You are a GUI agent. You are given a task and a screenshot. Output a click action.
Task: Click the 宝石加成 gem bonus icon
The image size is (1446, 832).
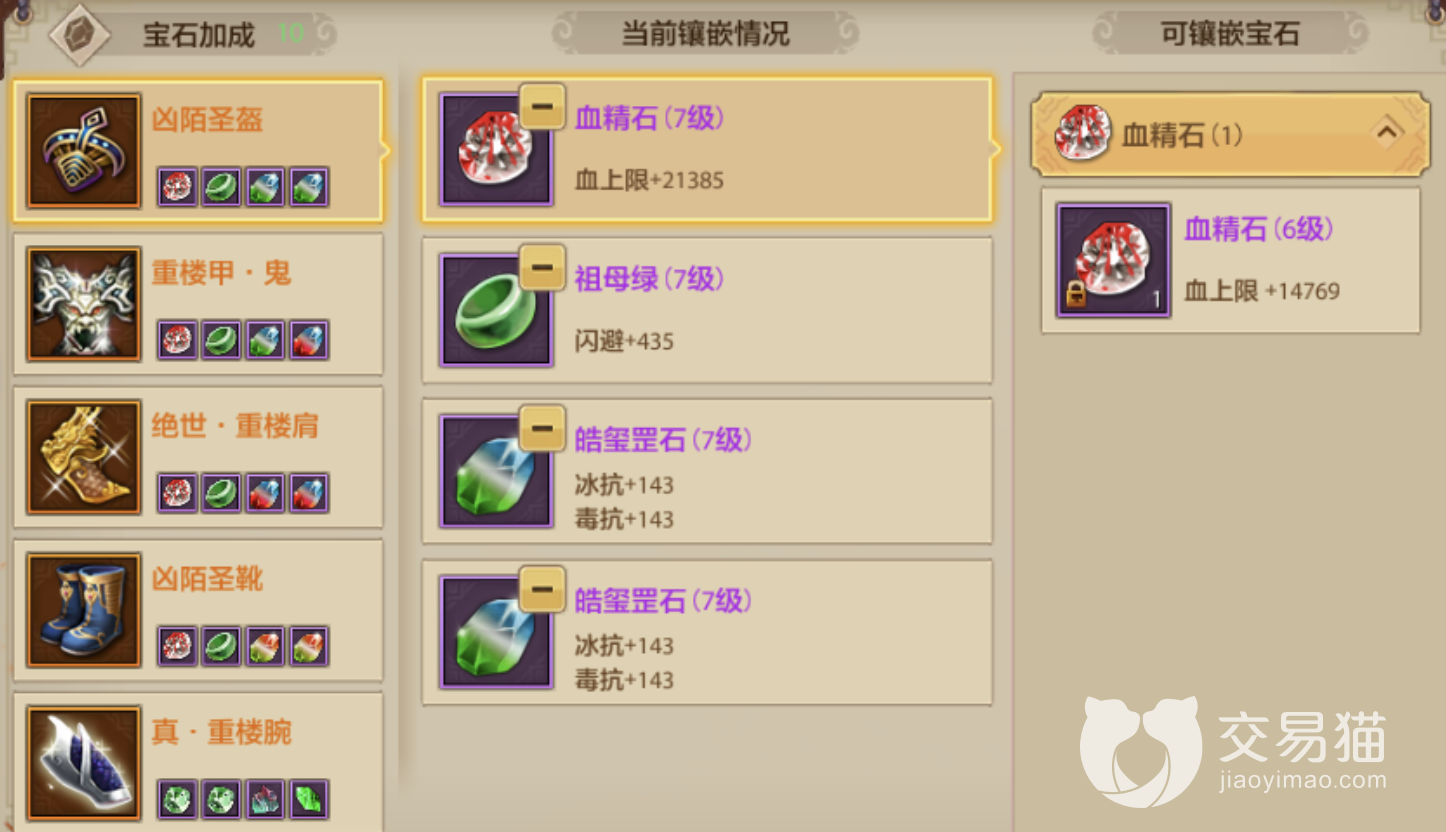(x=79, y=34)
